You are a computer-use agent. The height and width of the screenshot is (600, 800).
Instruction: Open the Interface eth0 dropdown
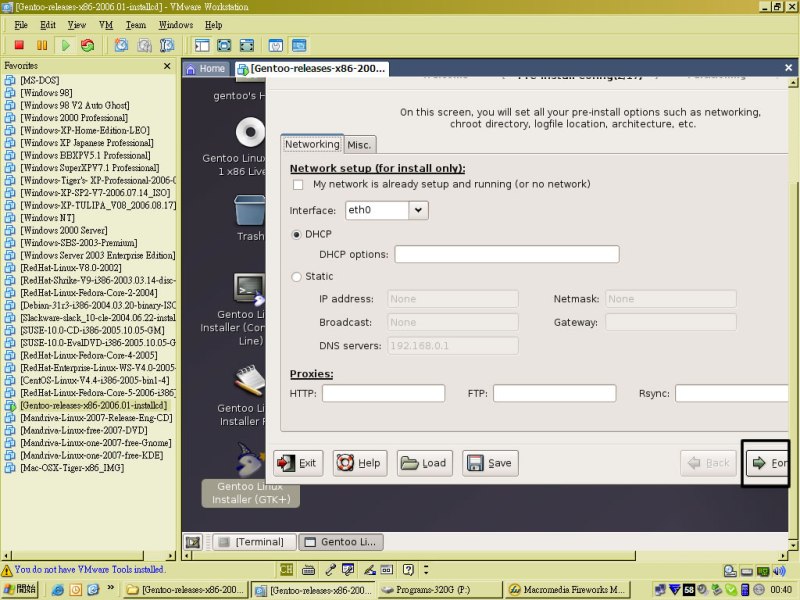point(418,210)
